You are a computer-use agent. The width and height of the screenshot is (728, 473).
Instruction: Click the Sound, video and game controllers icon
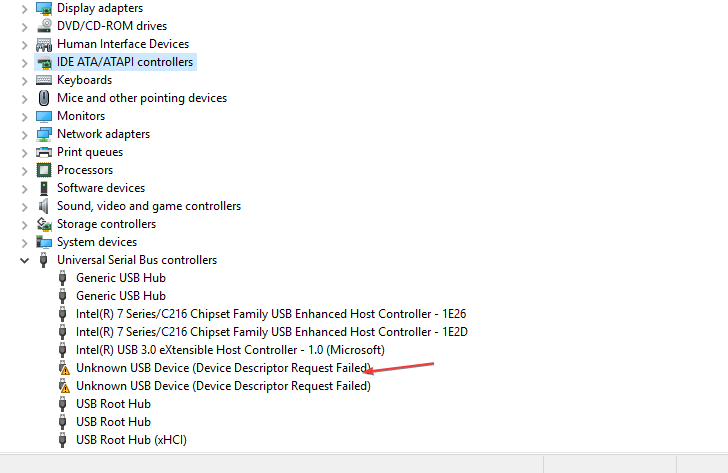pyautogui.click(x=44, y=206)
